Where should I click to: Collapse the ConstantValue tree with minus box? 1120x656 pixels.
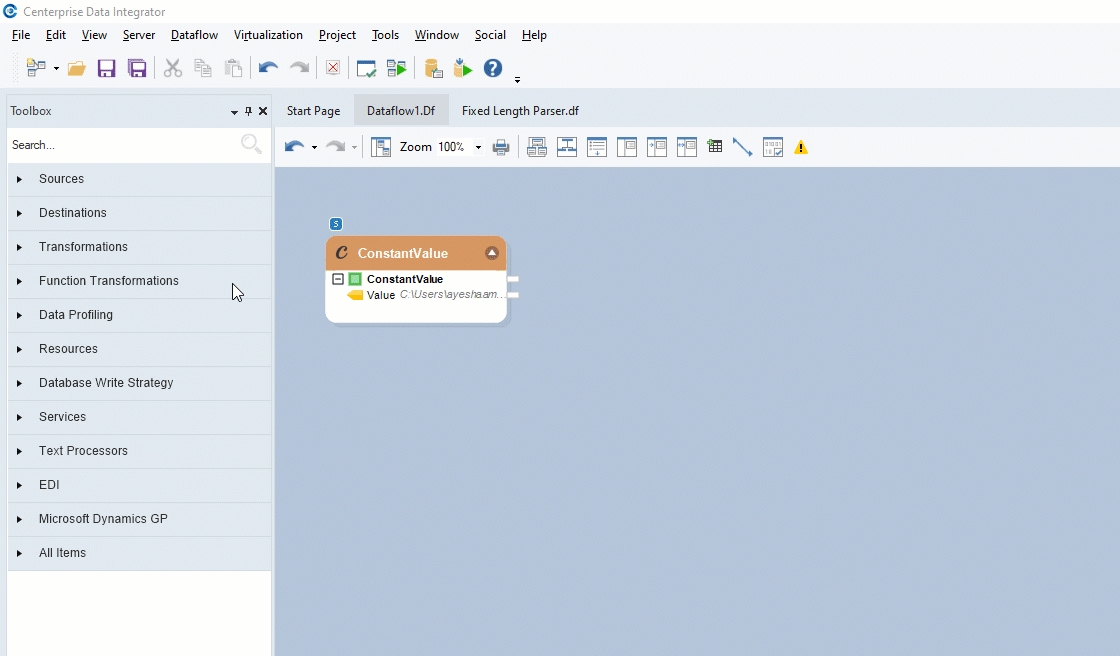click(x=338, y=280)
